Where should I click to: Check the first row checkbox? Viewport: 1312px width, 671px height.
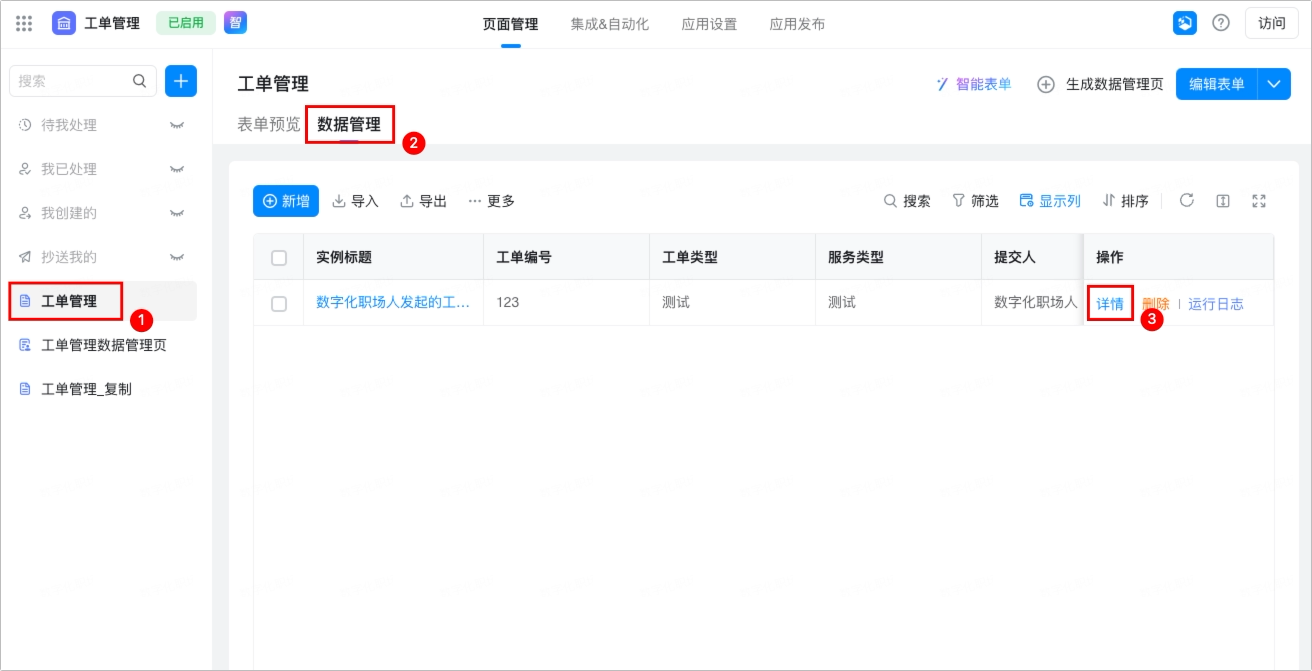pyautogui.click(x=279, y=303)
